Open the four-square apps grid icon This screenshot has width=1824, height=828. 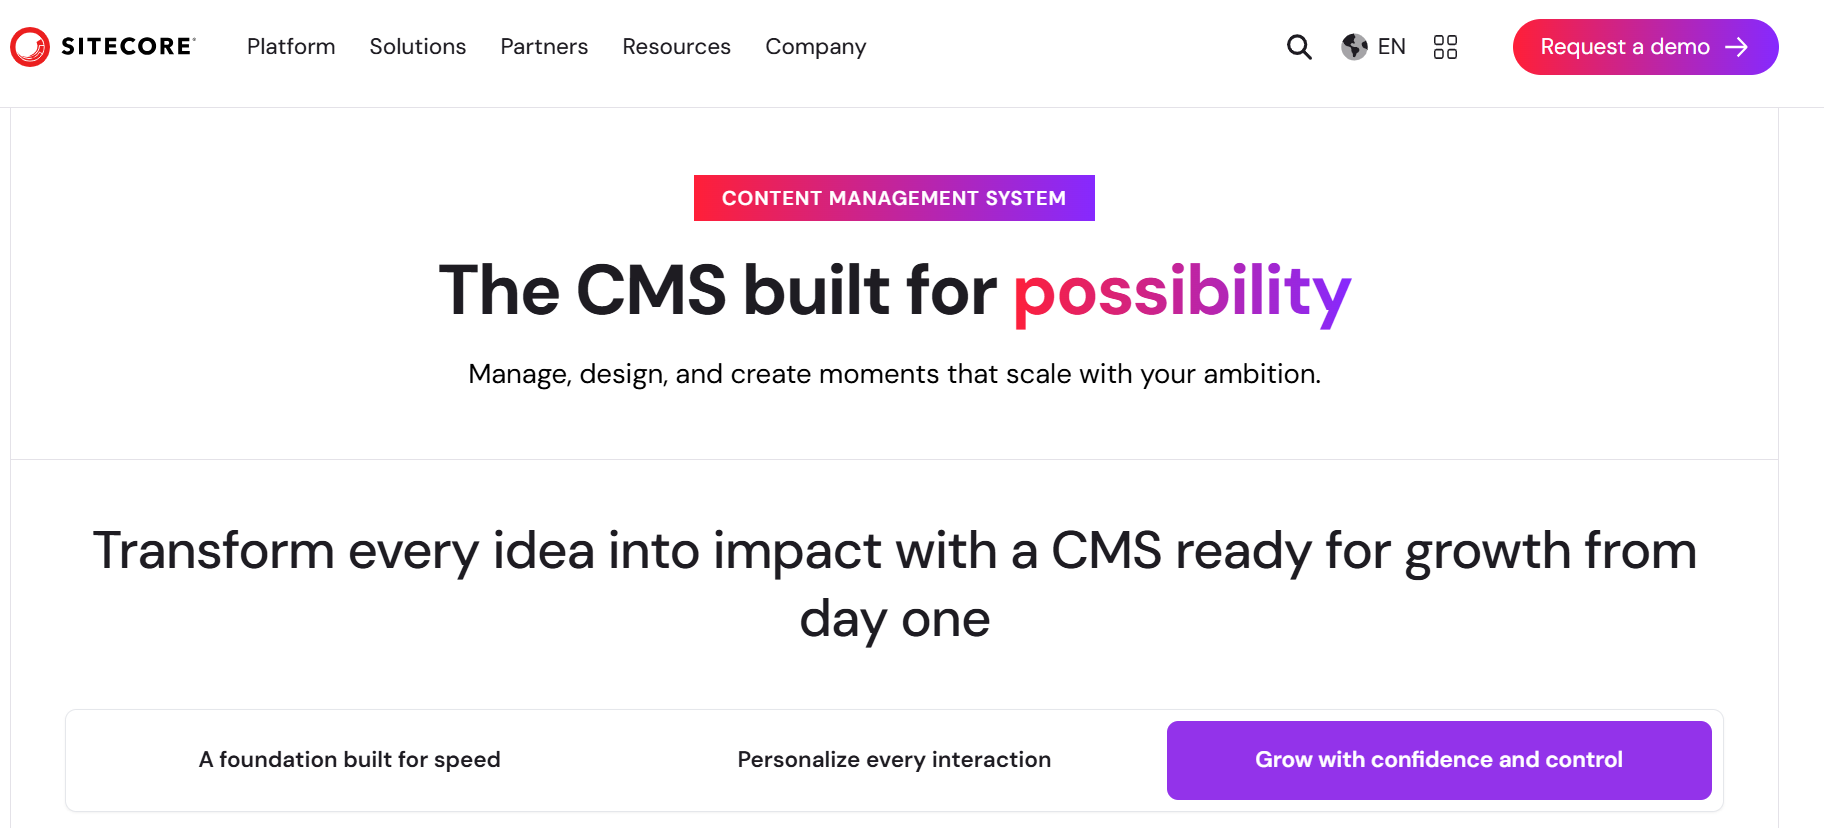[x=1445, y=47]
